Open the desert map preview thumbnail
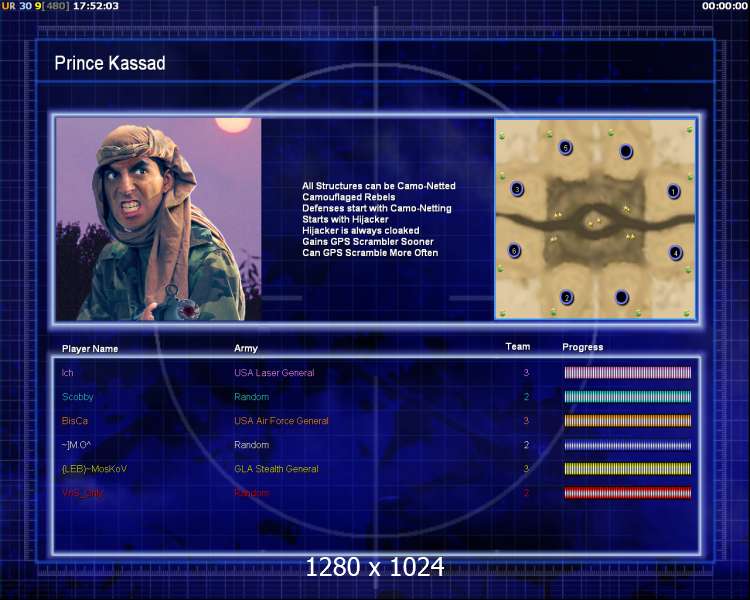The image size is (750, 600). [x=595, y=219]
